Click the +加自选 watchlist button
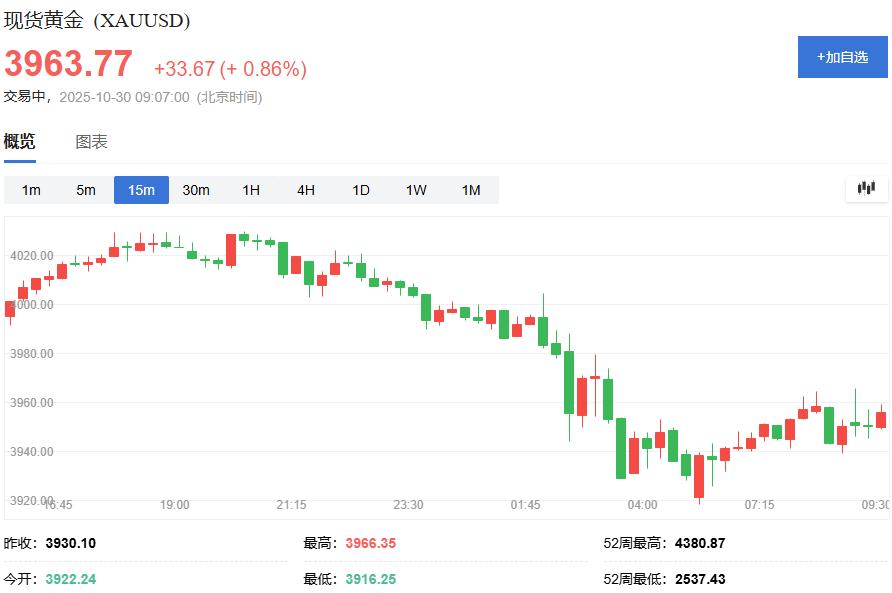Image resolution: width=892 pixels, height=593 pixels. coord(843,57)
